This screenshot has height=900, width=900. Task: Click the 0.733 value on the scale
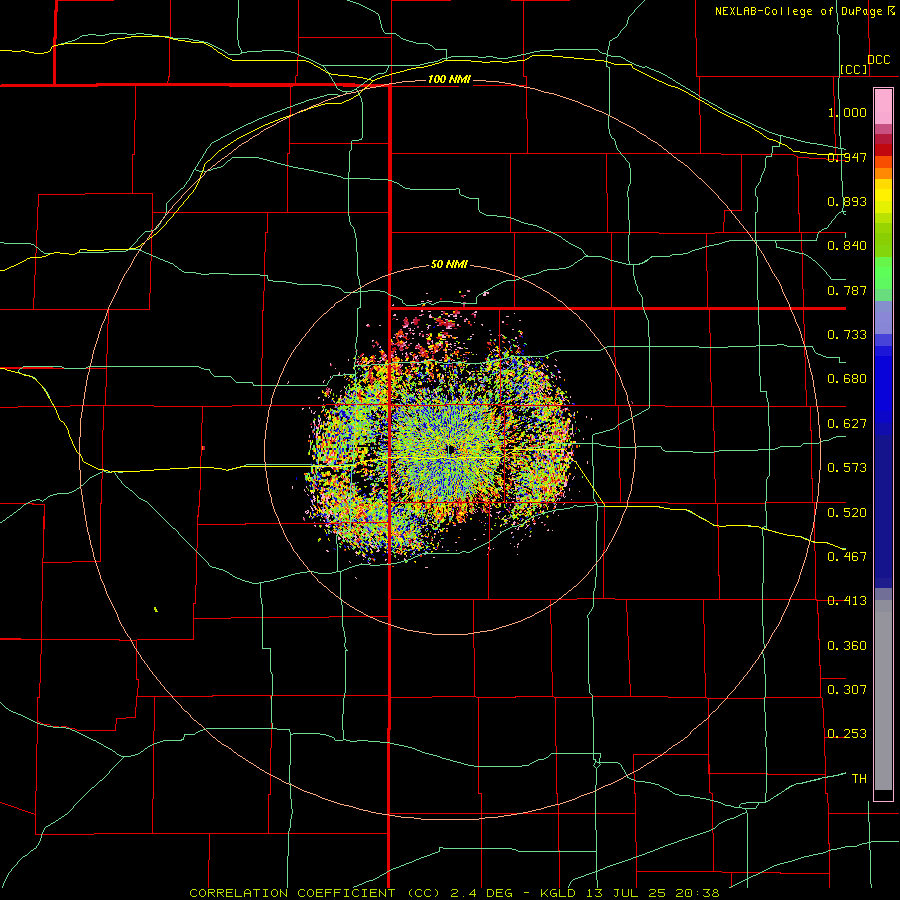[847, 335]
